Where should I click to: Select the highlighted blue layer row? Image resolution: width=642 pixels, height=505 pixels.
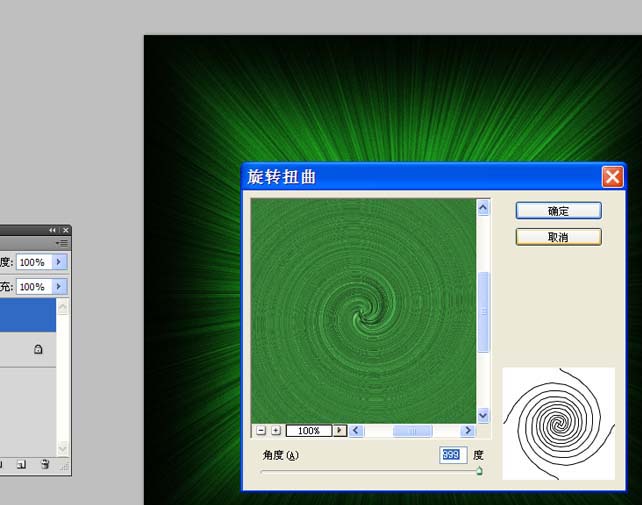tap(28, 315)
